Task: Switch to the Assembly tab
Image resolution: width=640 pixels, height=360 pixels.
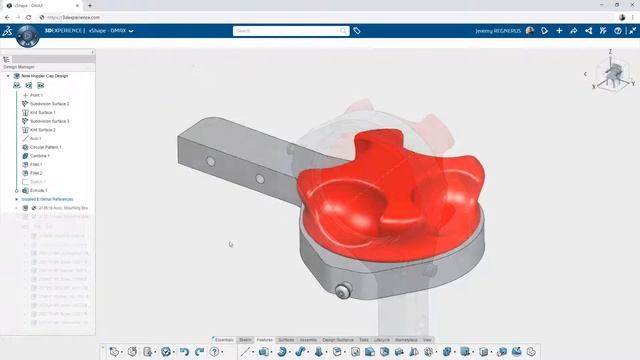Action: pos(308,340)
